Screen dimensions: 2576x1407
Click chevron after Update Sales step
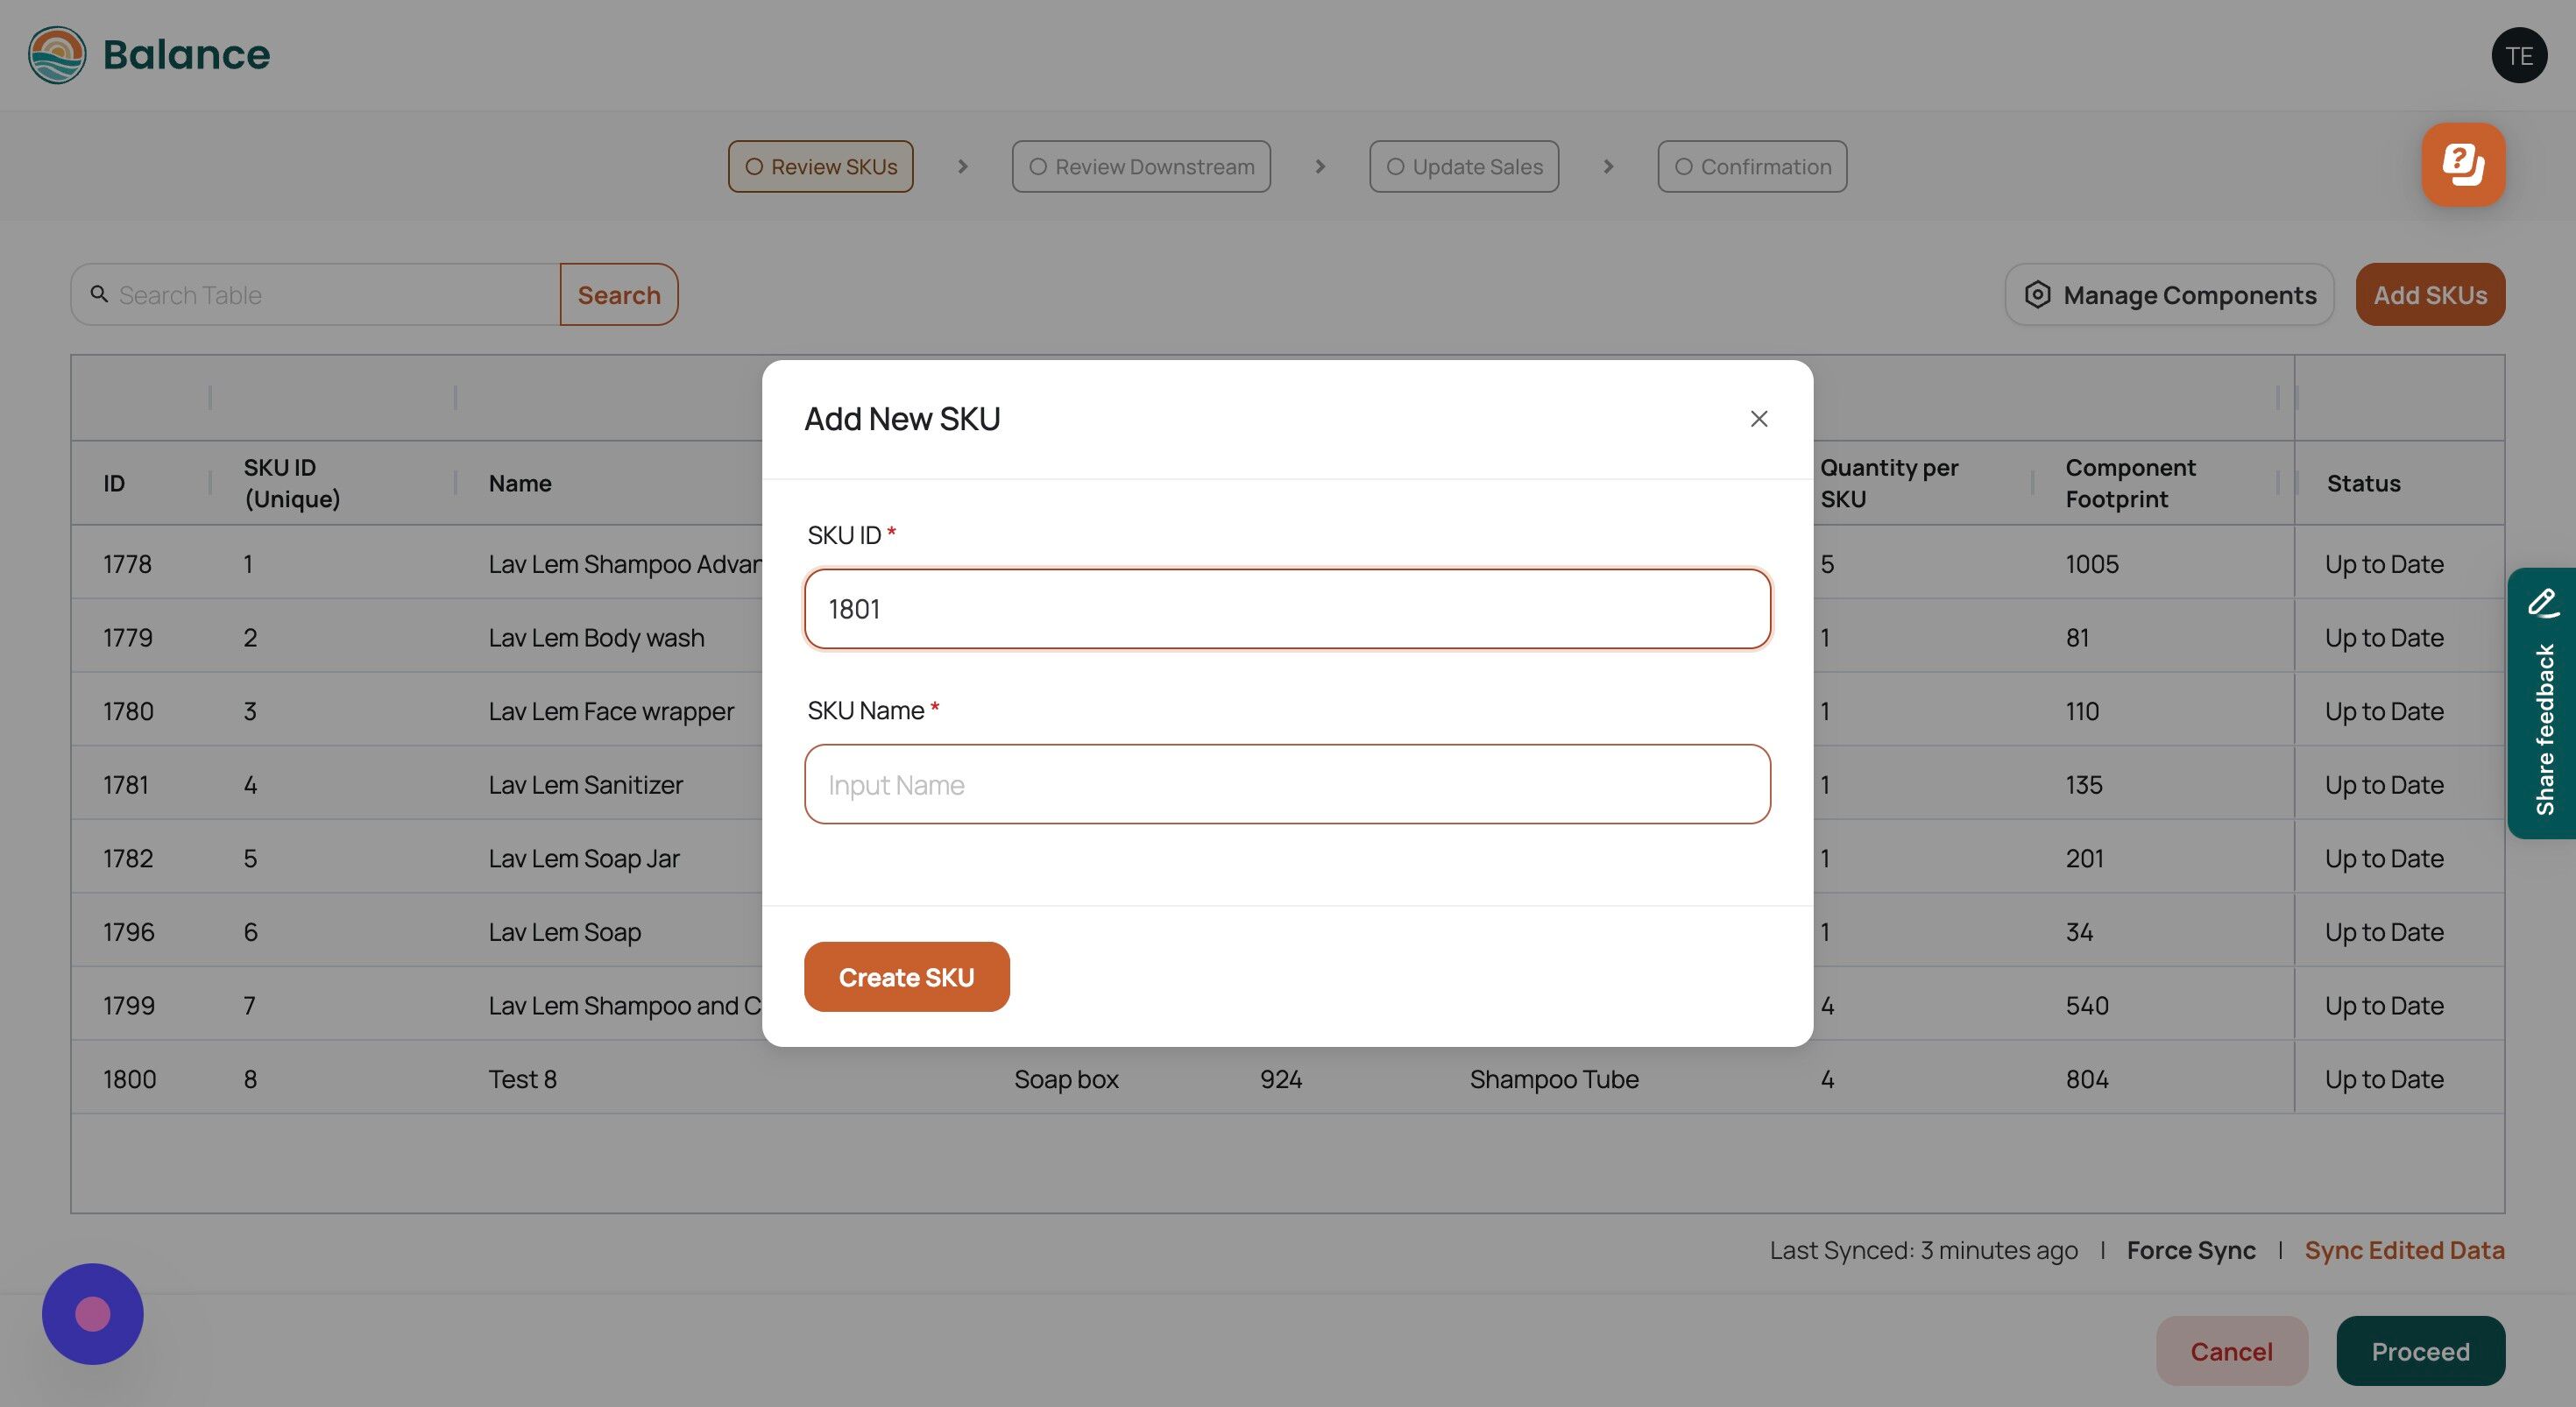pos(1608,167)
